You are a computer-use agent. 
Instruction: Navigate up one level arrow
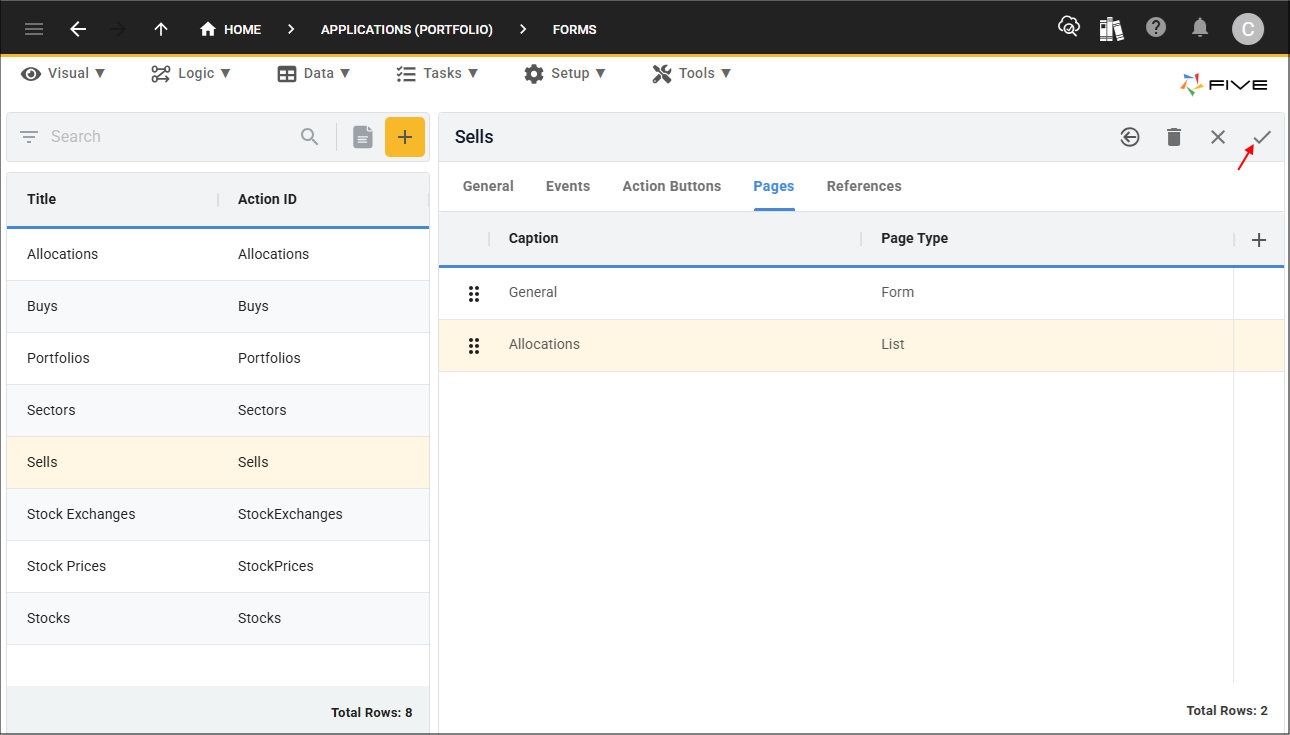pos(161,29)
